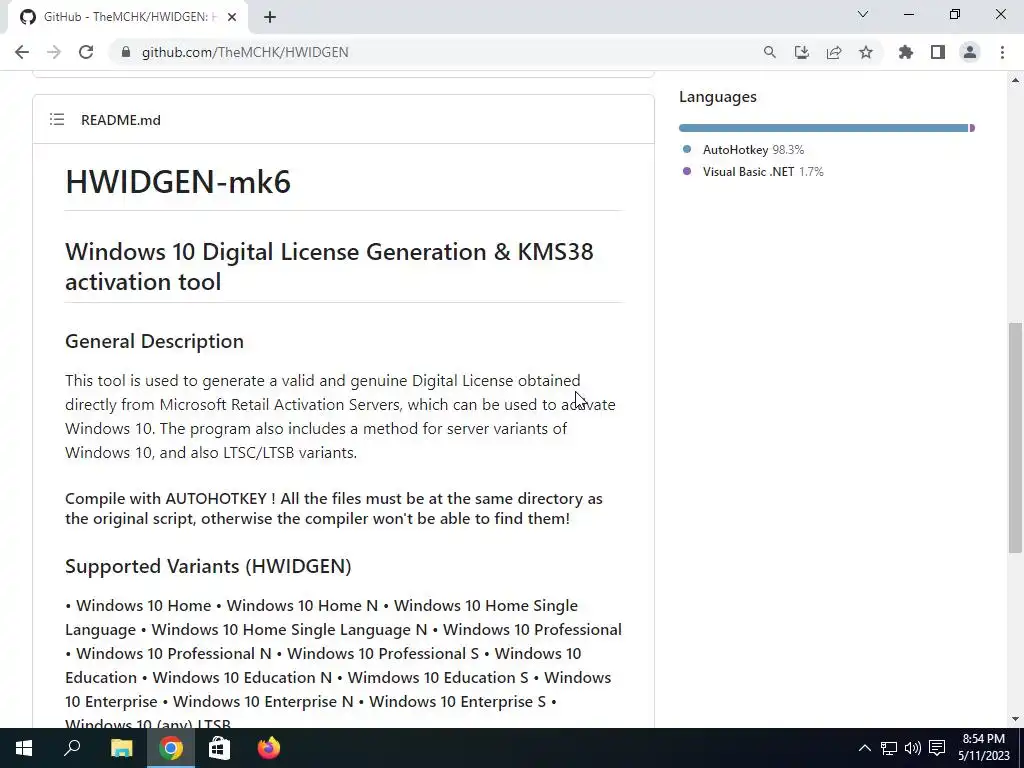Click the HWIDGEN-mk6 heading
Viewport: 1024px width, 768px height.
178,182
